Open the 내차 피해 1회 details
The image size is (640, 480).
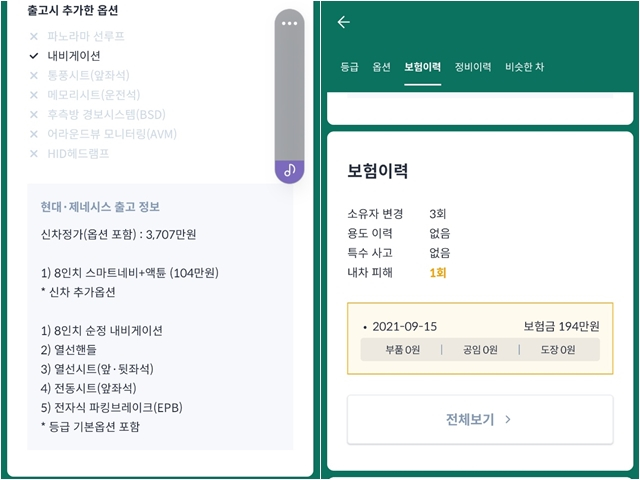438,272
